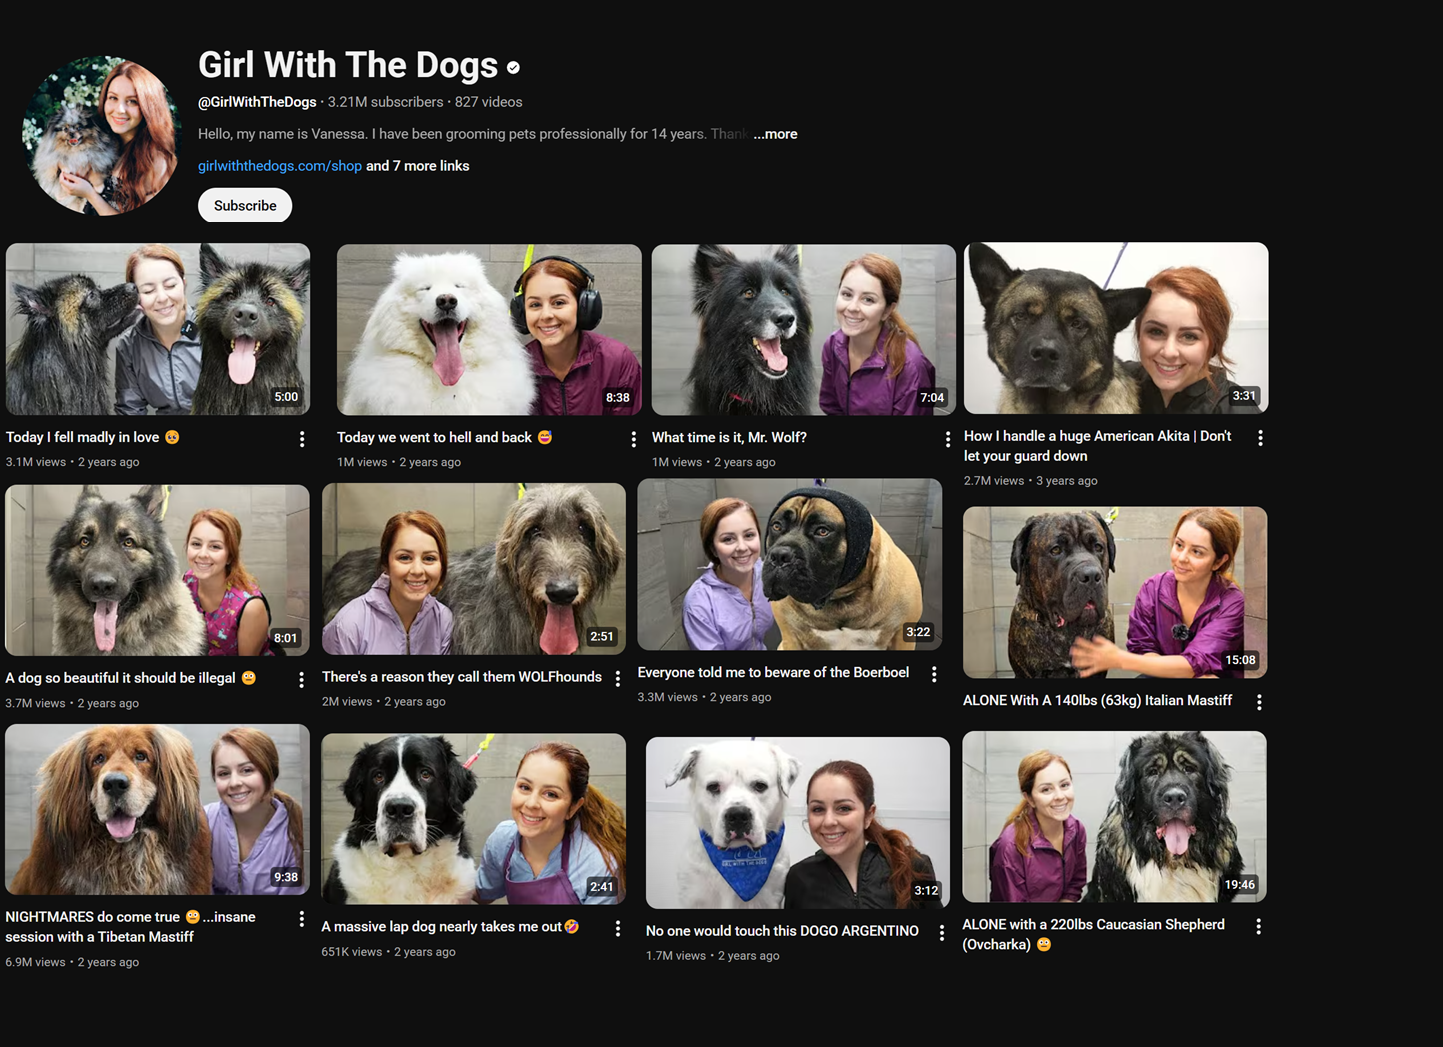Screen dimensions: 1443x1047
Task: Show the "and 7 more links" list
Action: coord(418,166)
